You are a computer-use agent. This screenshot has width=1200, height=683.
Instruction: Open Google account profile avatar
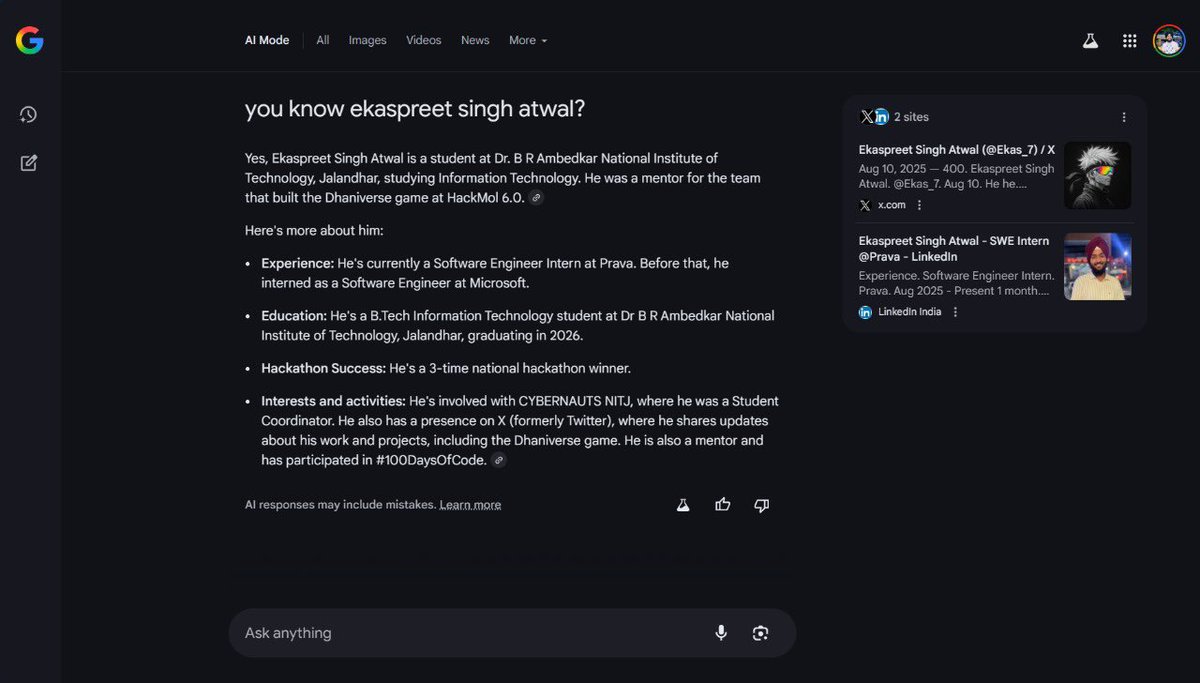(x=1168, y=41)
